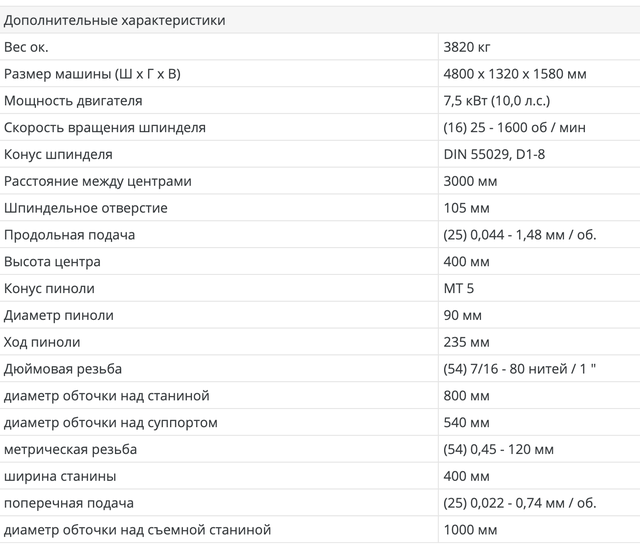Image resolution: width=640 pixels, height=545 pixels.
Task: Select the spindle bore value "105 мм"
Action: tap(466, 208)
